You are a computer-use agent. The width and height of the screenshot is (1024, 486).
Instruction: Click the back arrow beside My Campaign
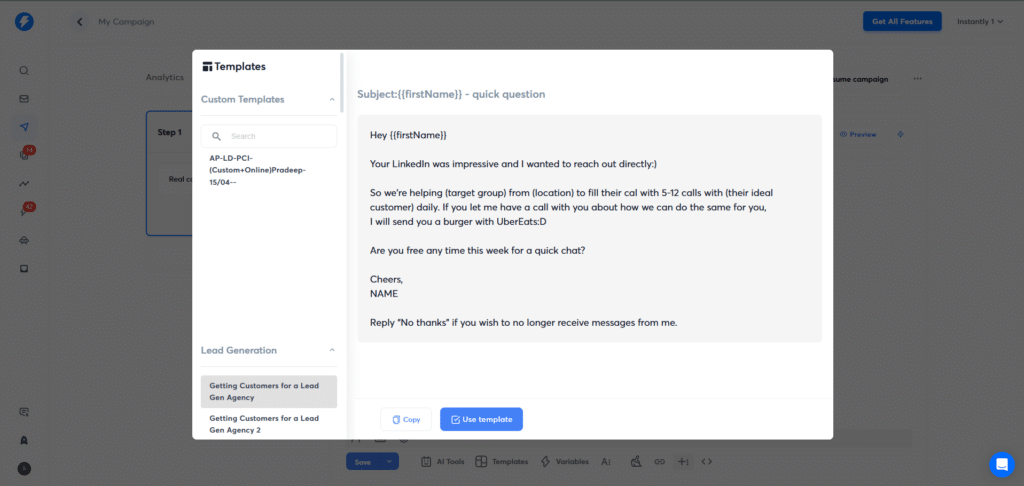point(80,22)
